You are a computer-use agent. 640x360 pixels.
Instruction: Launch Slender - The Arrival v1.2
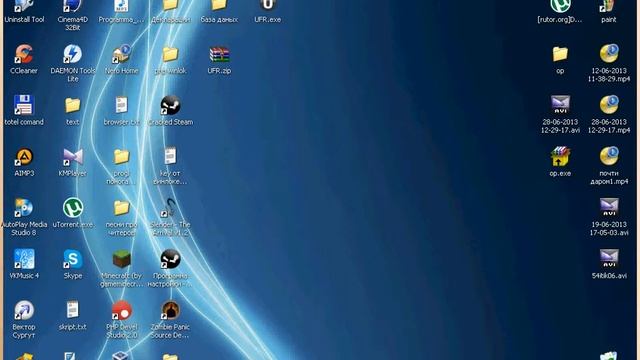click(170, 208)
